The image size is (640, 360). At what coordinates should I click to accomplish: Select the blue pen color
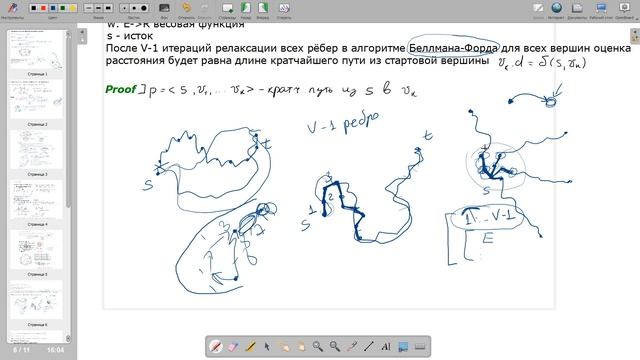(53, 8)
